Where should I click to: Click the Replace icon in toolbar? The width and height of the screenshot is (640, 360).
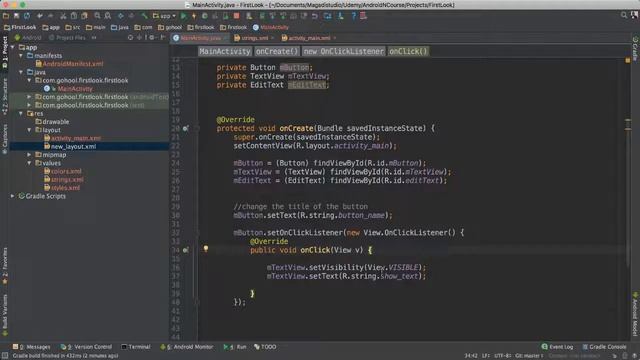pyautogui.click(x=108, y=16)
